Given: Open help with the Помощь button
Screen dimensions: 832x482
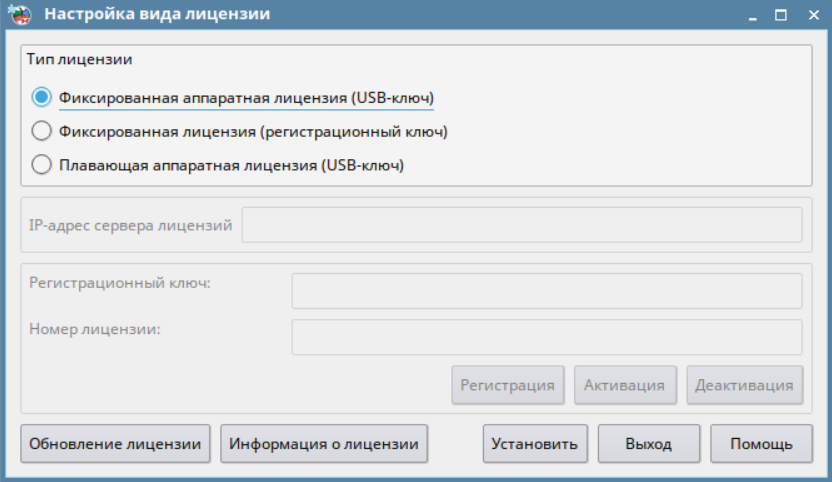Looking at the screenshot, I should 761,443.
